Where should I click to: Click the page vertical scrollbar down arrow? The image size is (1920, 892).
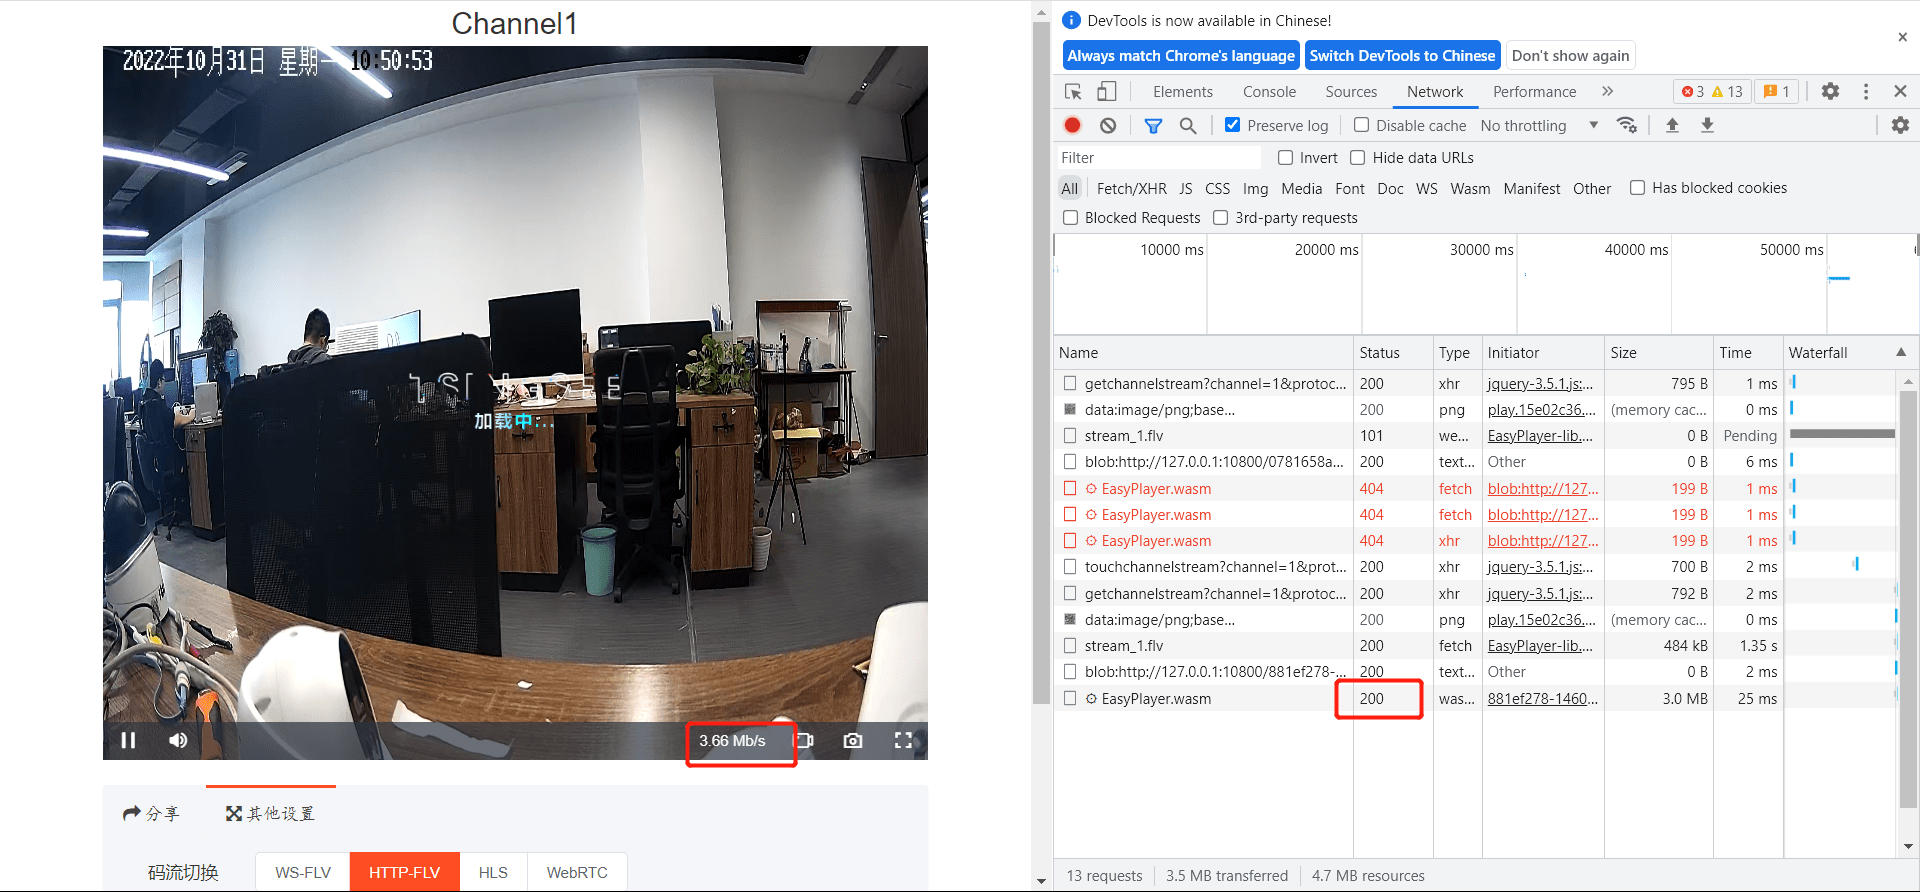coord(1041,882)
